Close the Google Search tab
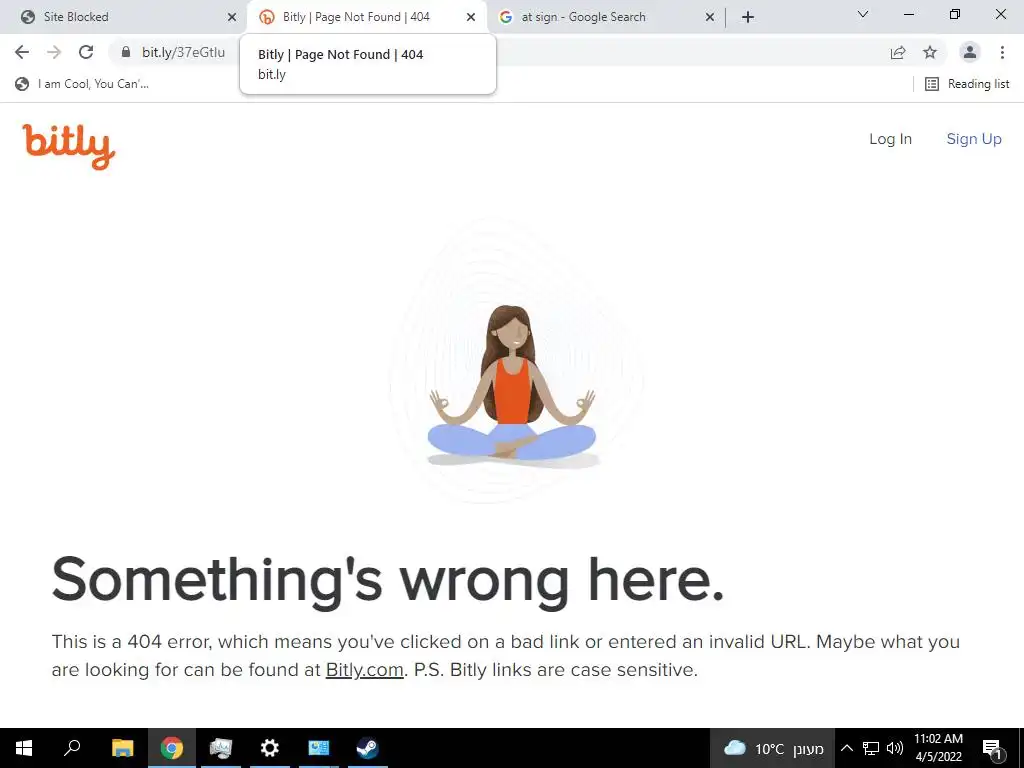Screen dimensions: 1024x768 tap(710, 18)
